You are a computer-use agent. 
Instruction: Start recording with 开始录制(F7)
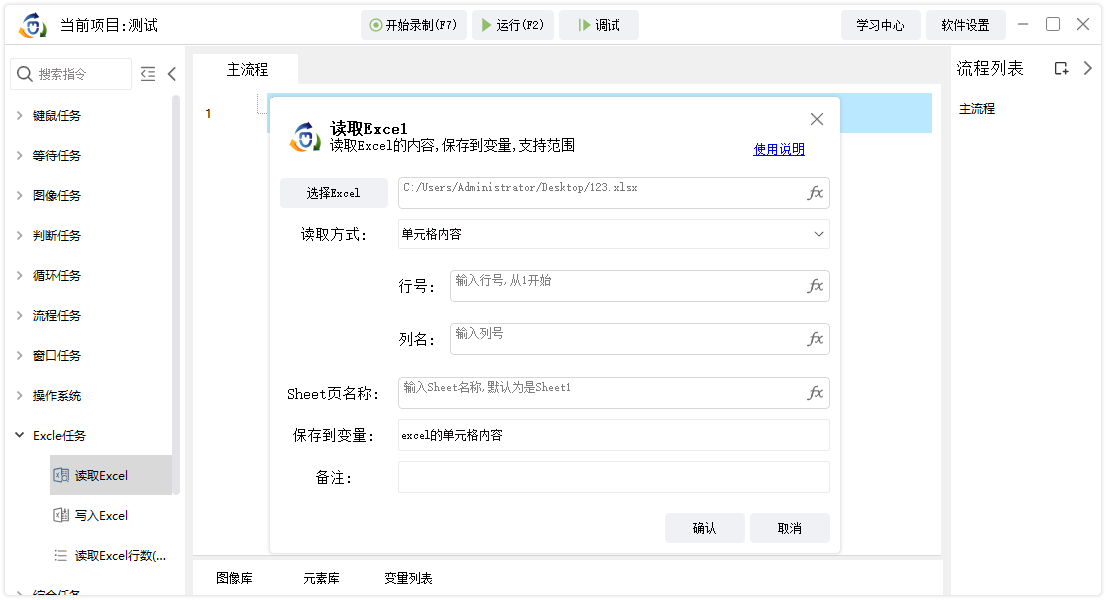tap(414, 25)
